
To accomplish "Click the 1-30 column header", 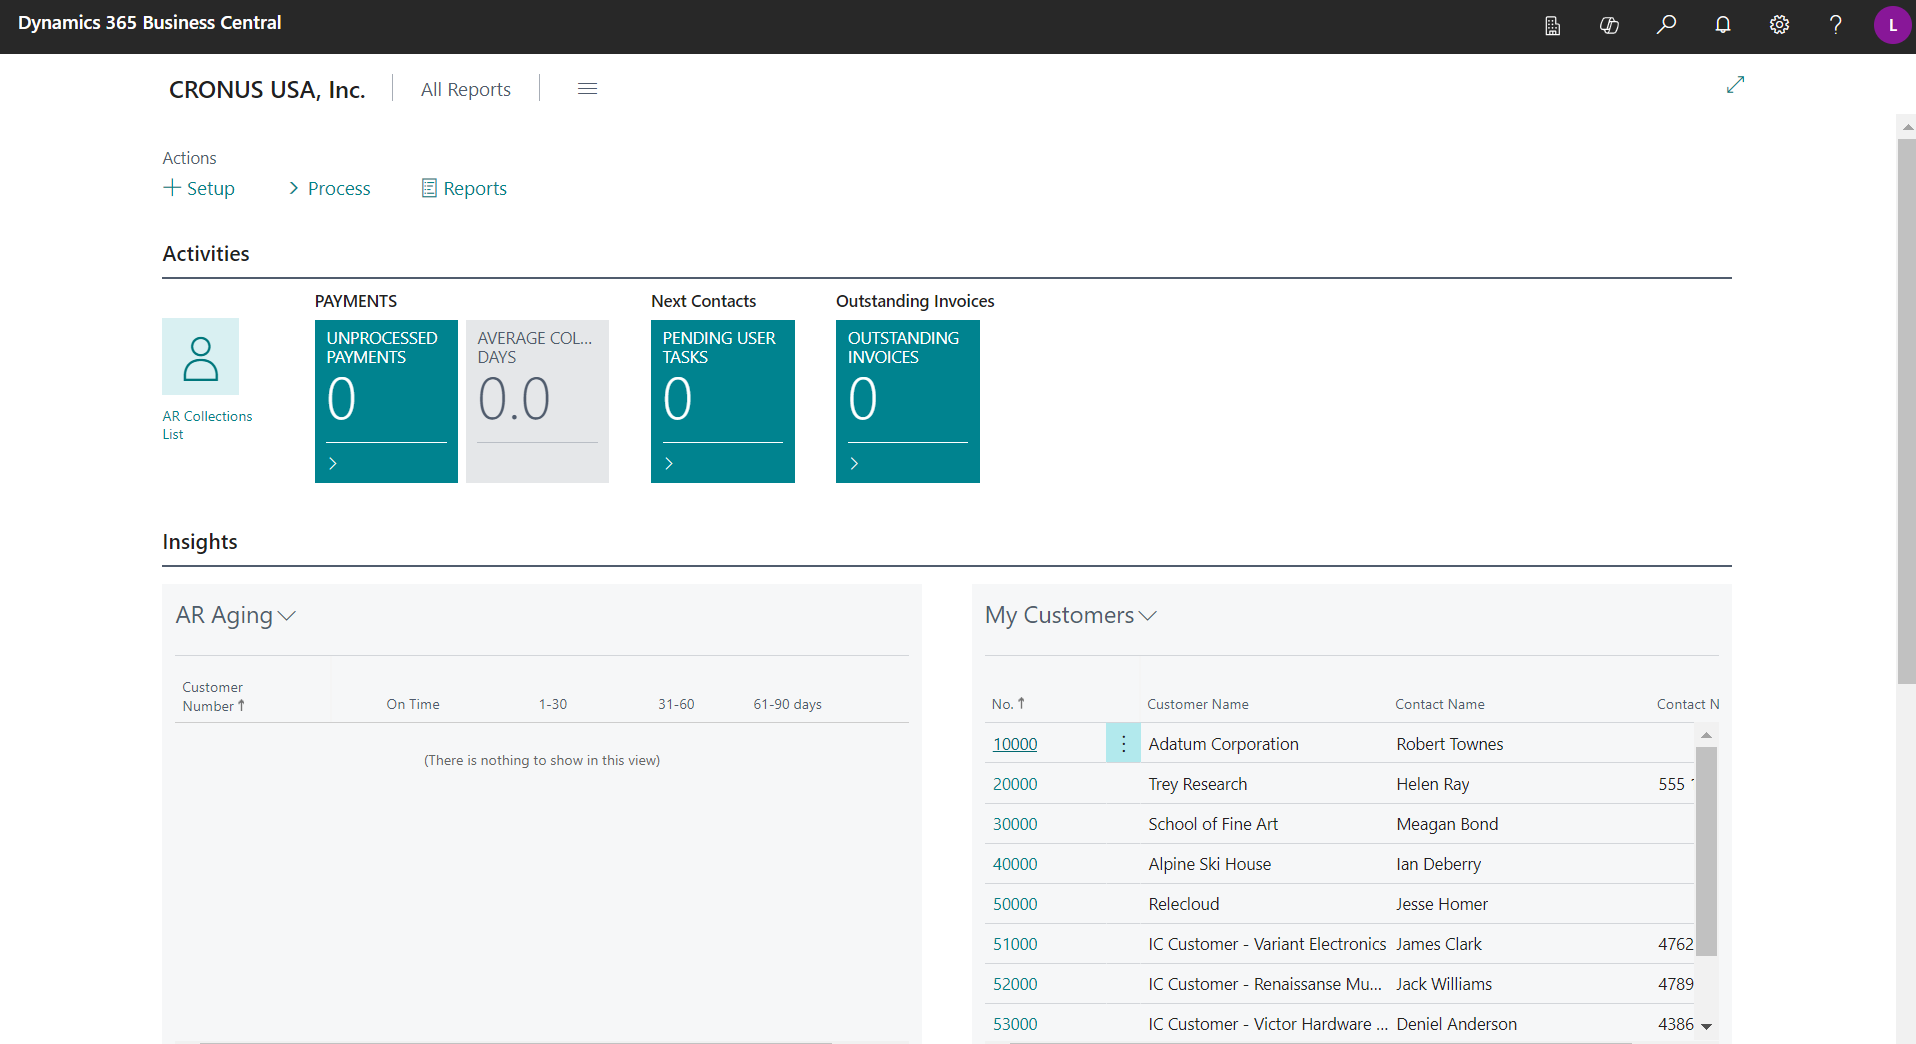I will tap(553, 704).
